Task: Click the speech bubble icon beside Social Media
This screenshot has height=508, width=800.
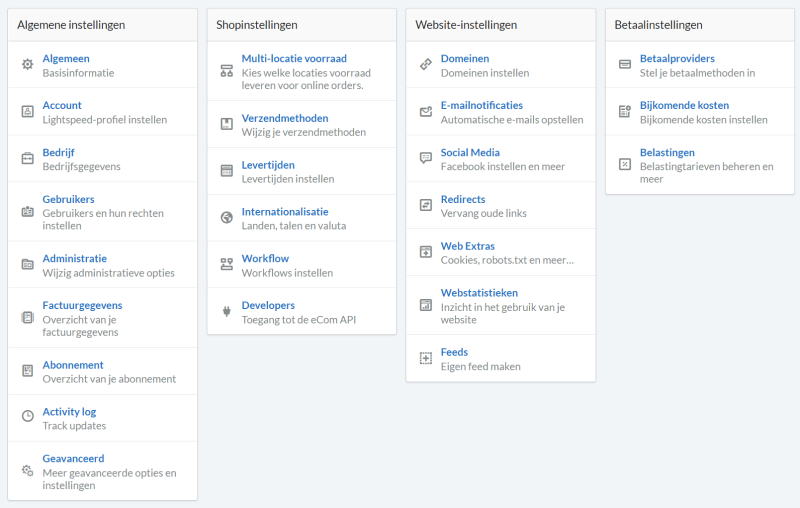Action: pos(426,158)
